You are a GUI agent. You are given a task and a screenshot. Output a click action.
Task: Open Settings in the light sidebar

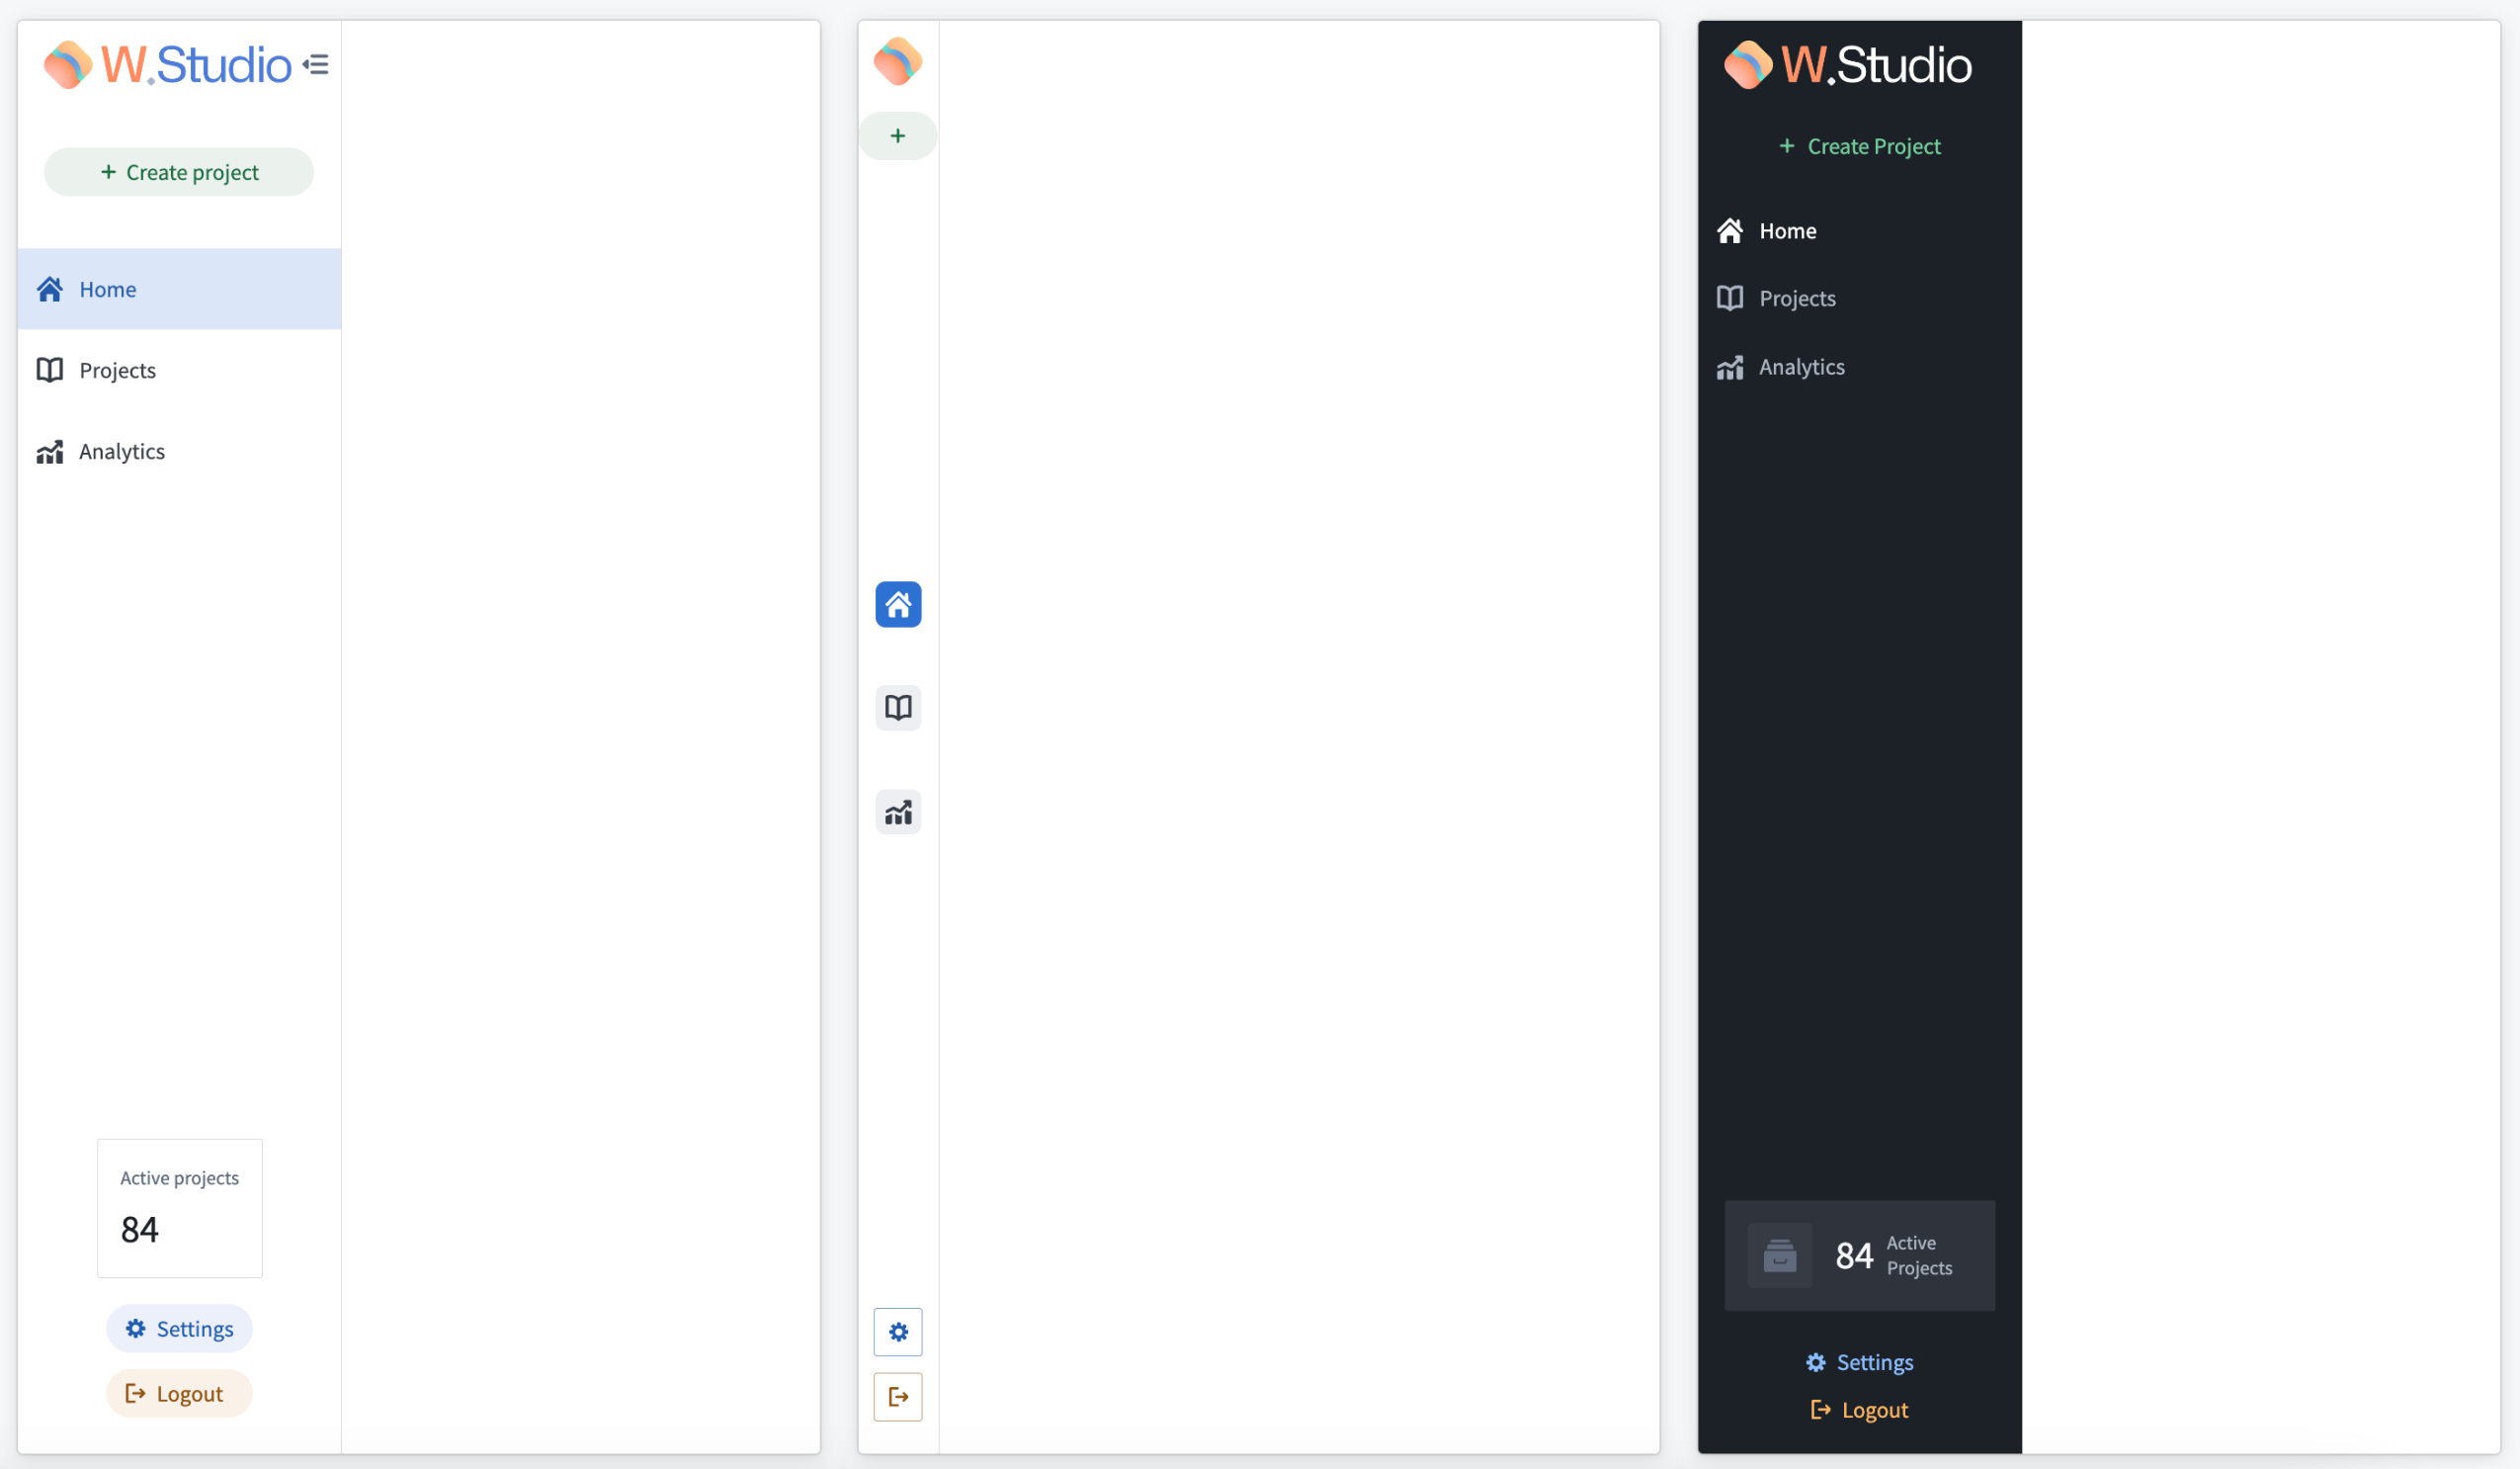[179, 1329]
